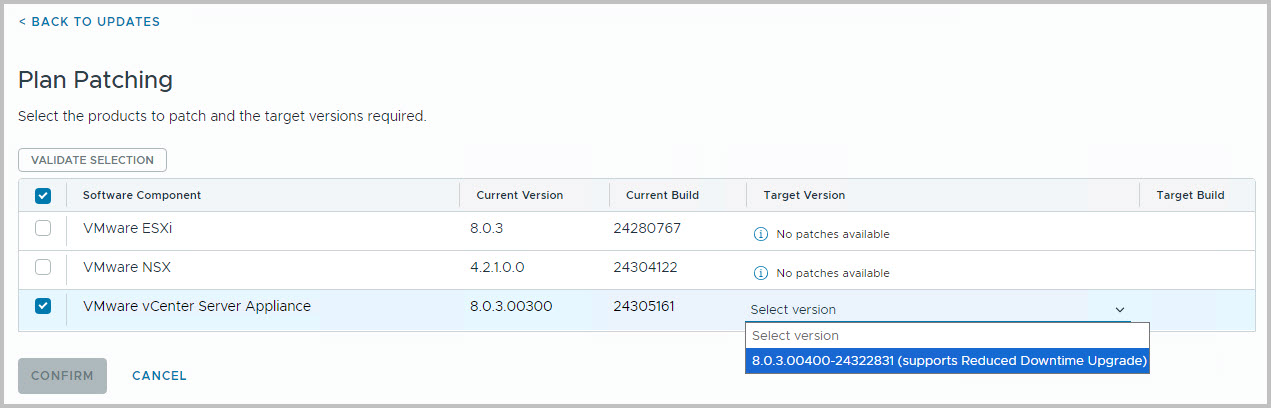Click the Current Build column header

(662, 195)
